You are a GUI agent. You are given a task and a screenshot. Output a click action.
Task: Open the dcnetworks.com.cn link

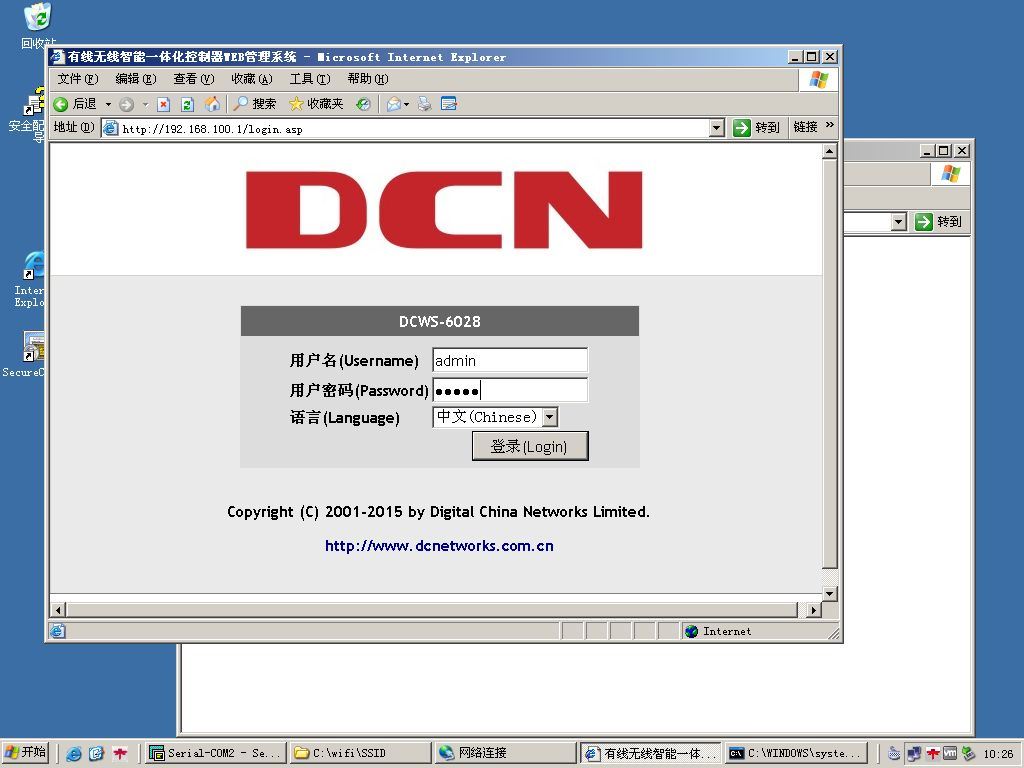coord(439,546)
